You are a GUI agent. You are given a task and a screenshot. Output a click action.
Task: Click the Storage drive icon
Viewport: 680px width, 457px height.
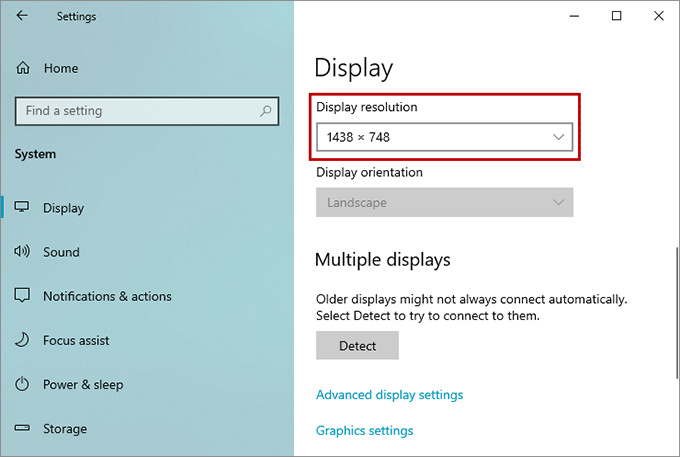[x=22, y=428]
